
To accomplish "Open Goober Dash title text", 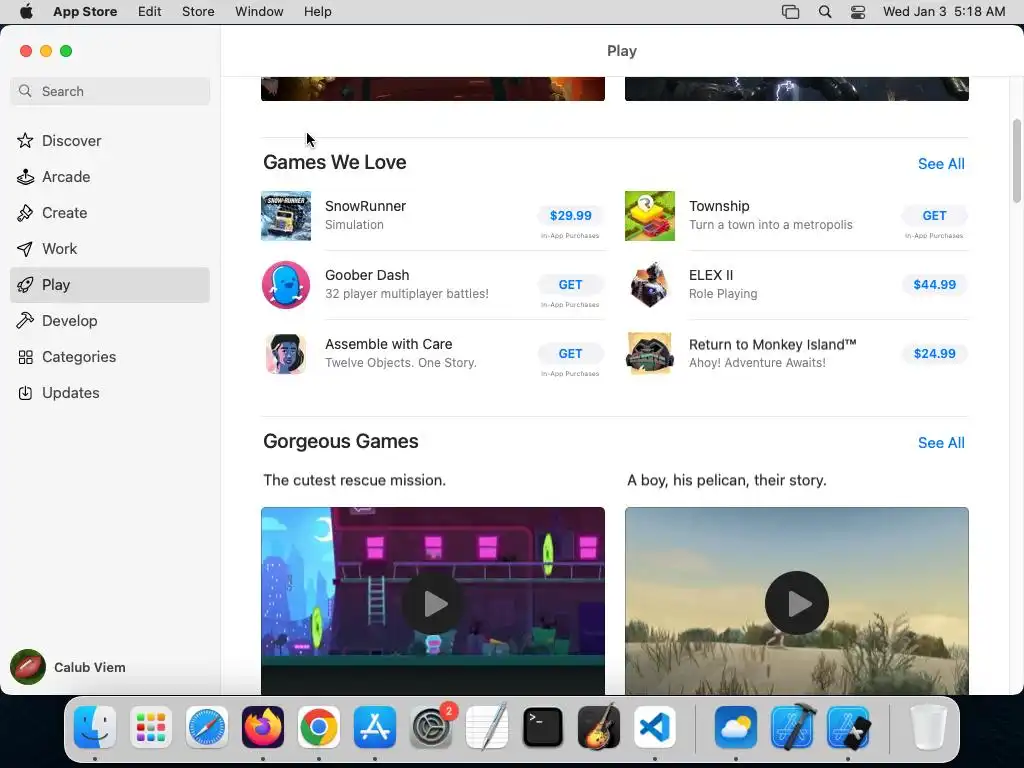I will coord(367,275).
